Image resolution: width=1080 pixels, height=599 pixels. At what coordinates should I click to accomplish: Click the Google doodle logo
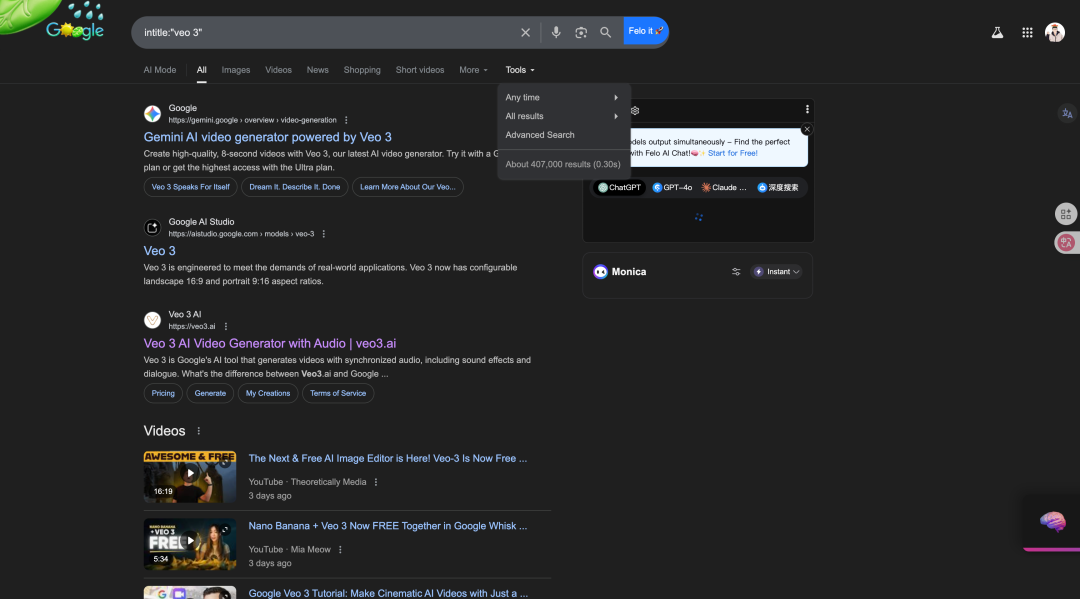(74, 28)
